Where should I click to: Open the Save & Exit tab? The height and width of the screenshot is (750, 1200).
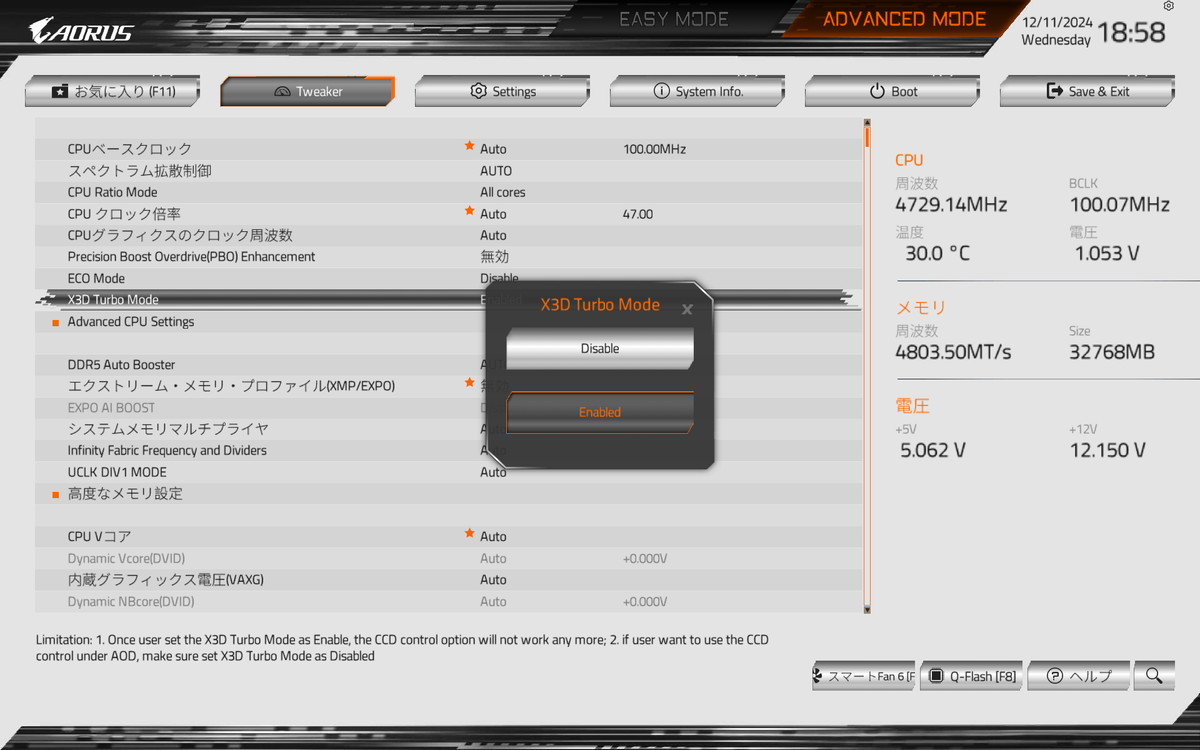1087,91
